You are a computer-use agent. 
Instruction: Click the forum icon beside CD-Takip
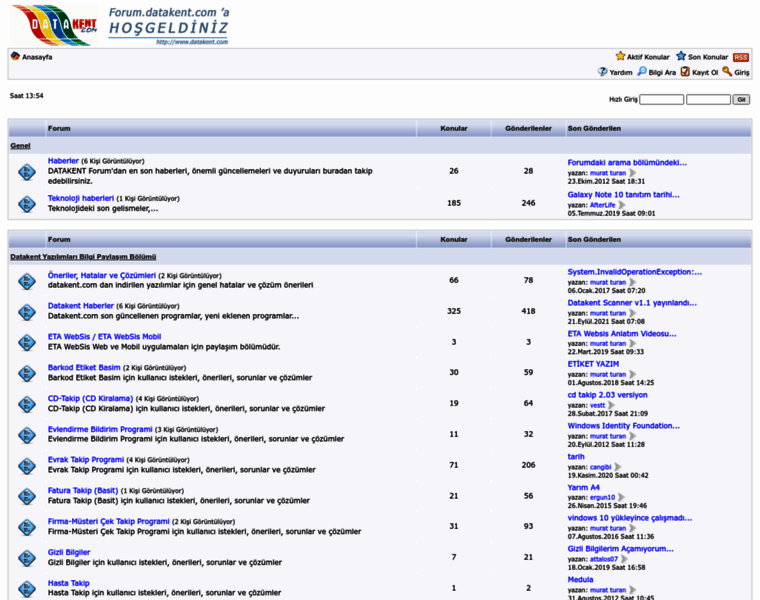(x=27, y=404)
